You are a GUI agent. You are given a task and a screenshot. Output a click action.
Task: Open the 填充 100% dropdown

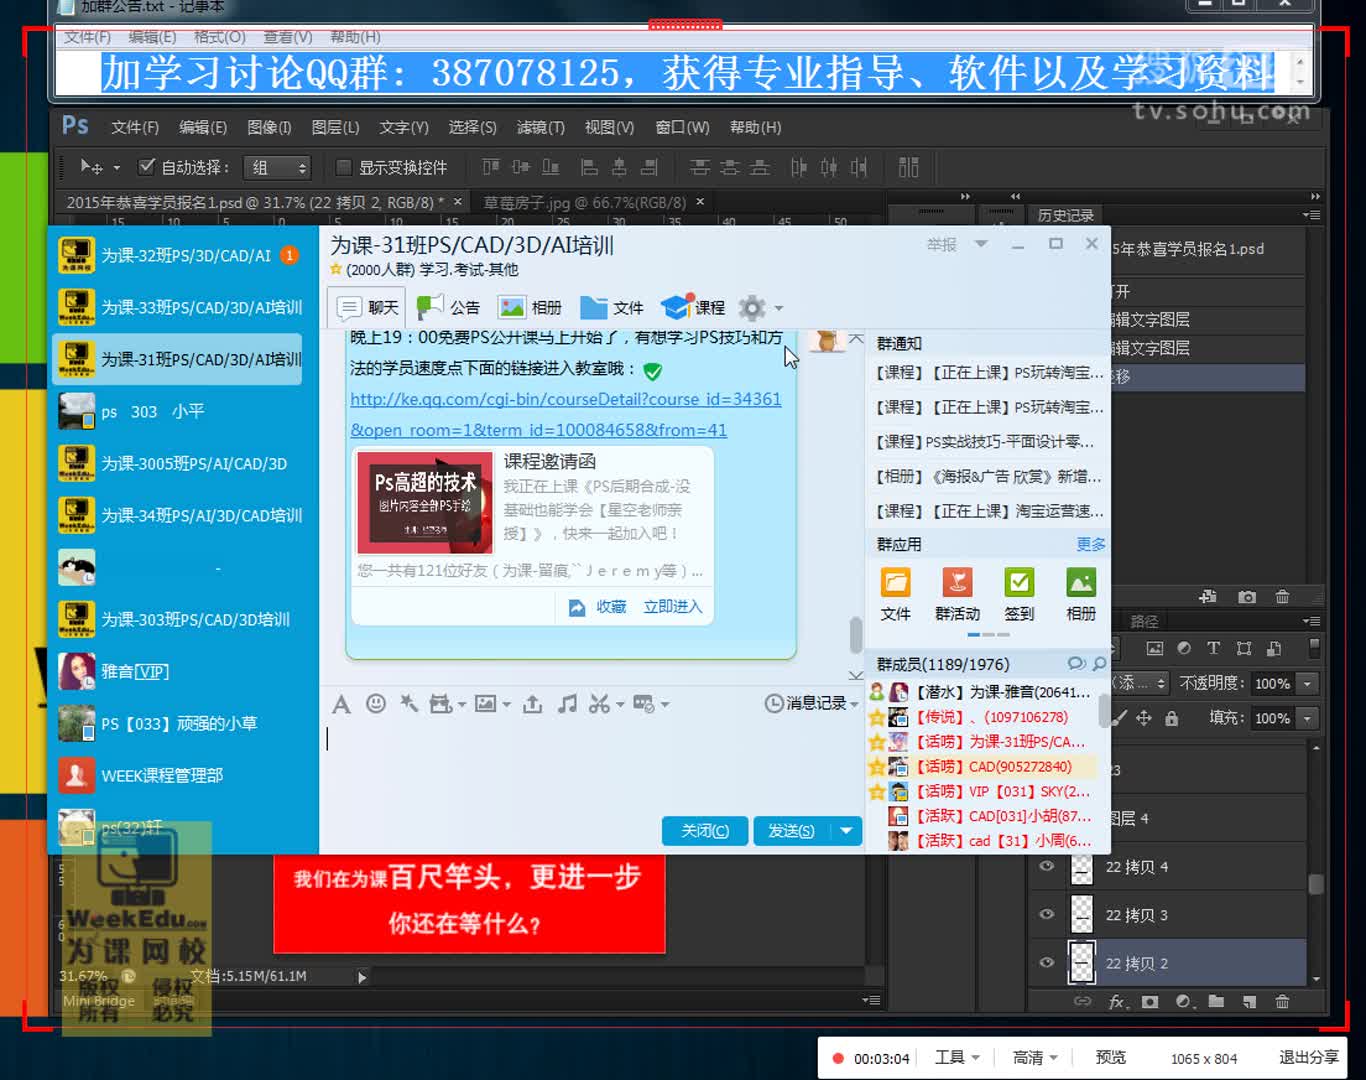point(1307,718)
